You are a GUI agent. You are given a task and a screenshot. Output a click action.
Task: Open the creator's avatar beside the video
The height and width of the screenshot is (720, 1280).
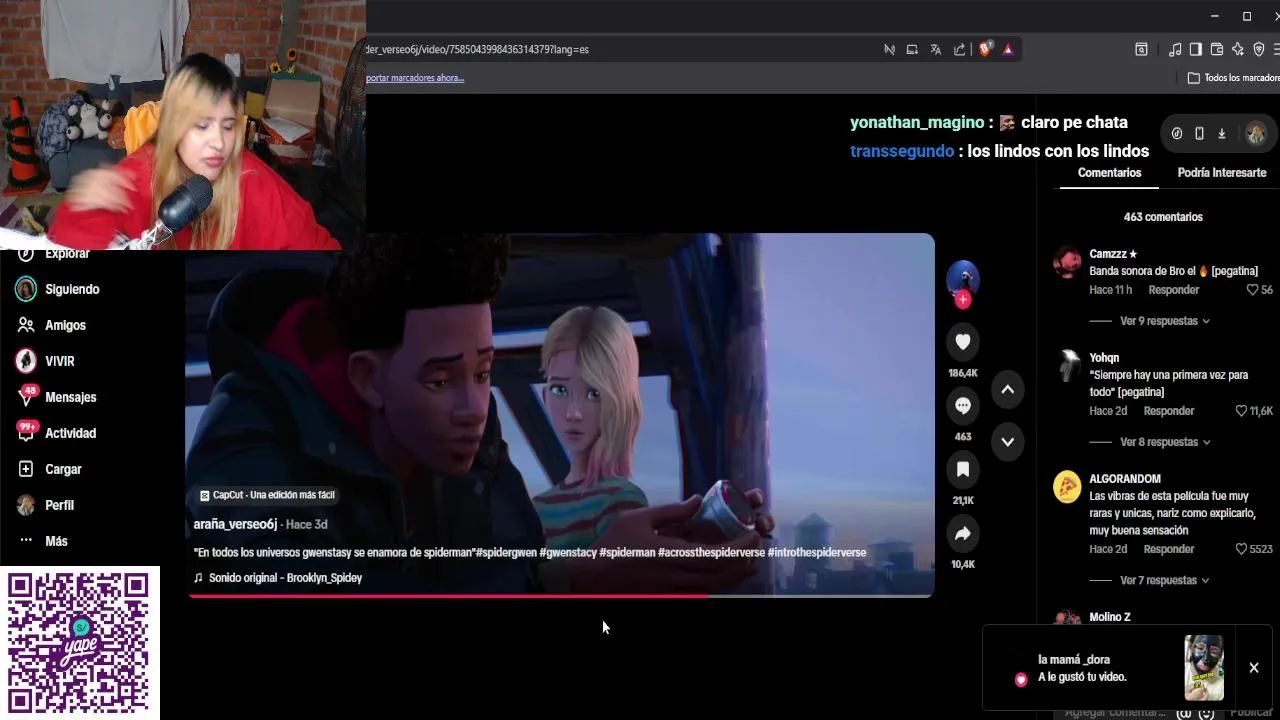pyautogui.click(x=963, y=277)
